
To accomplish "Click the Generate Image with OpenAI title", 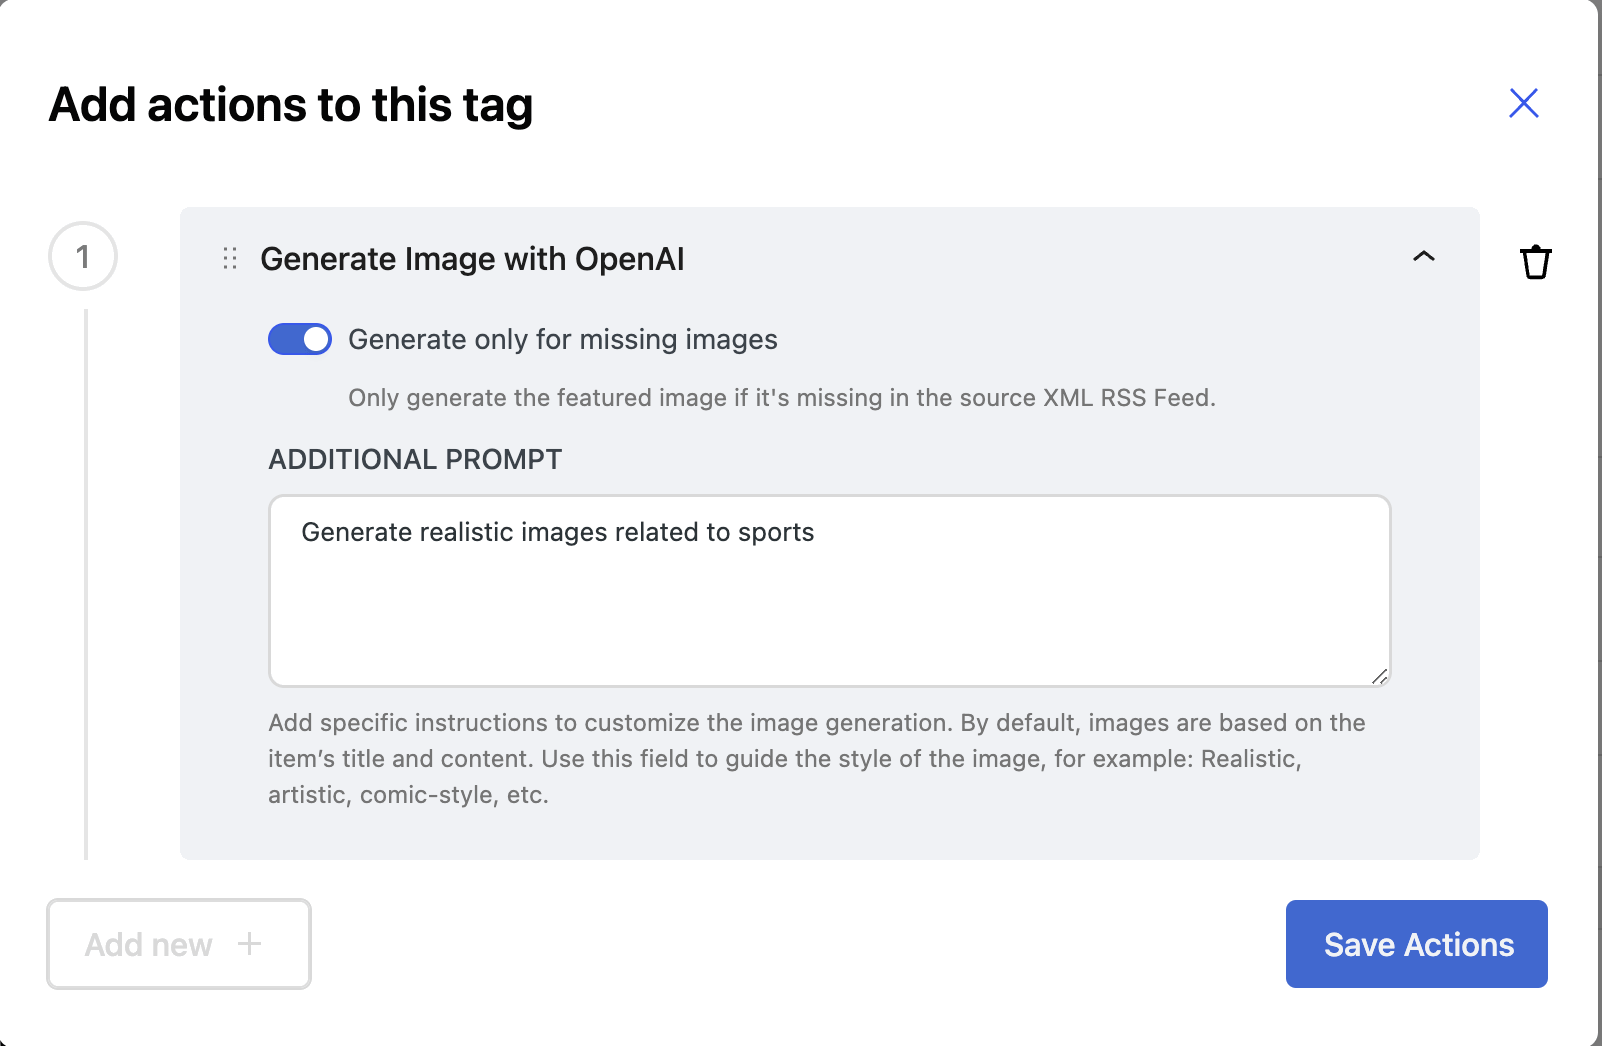I will 472,259.
